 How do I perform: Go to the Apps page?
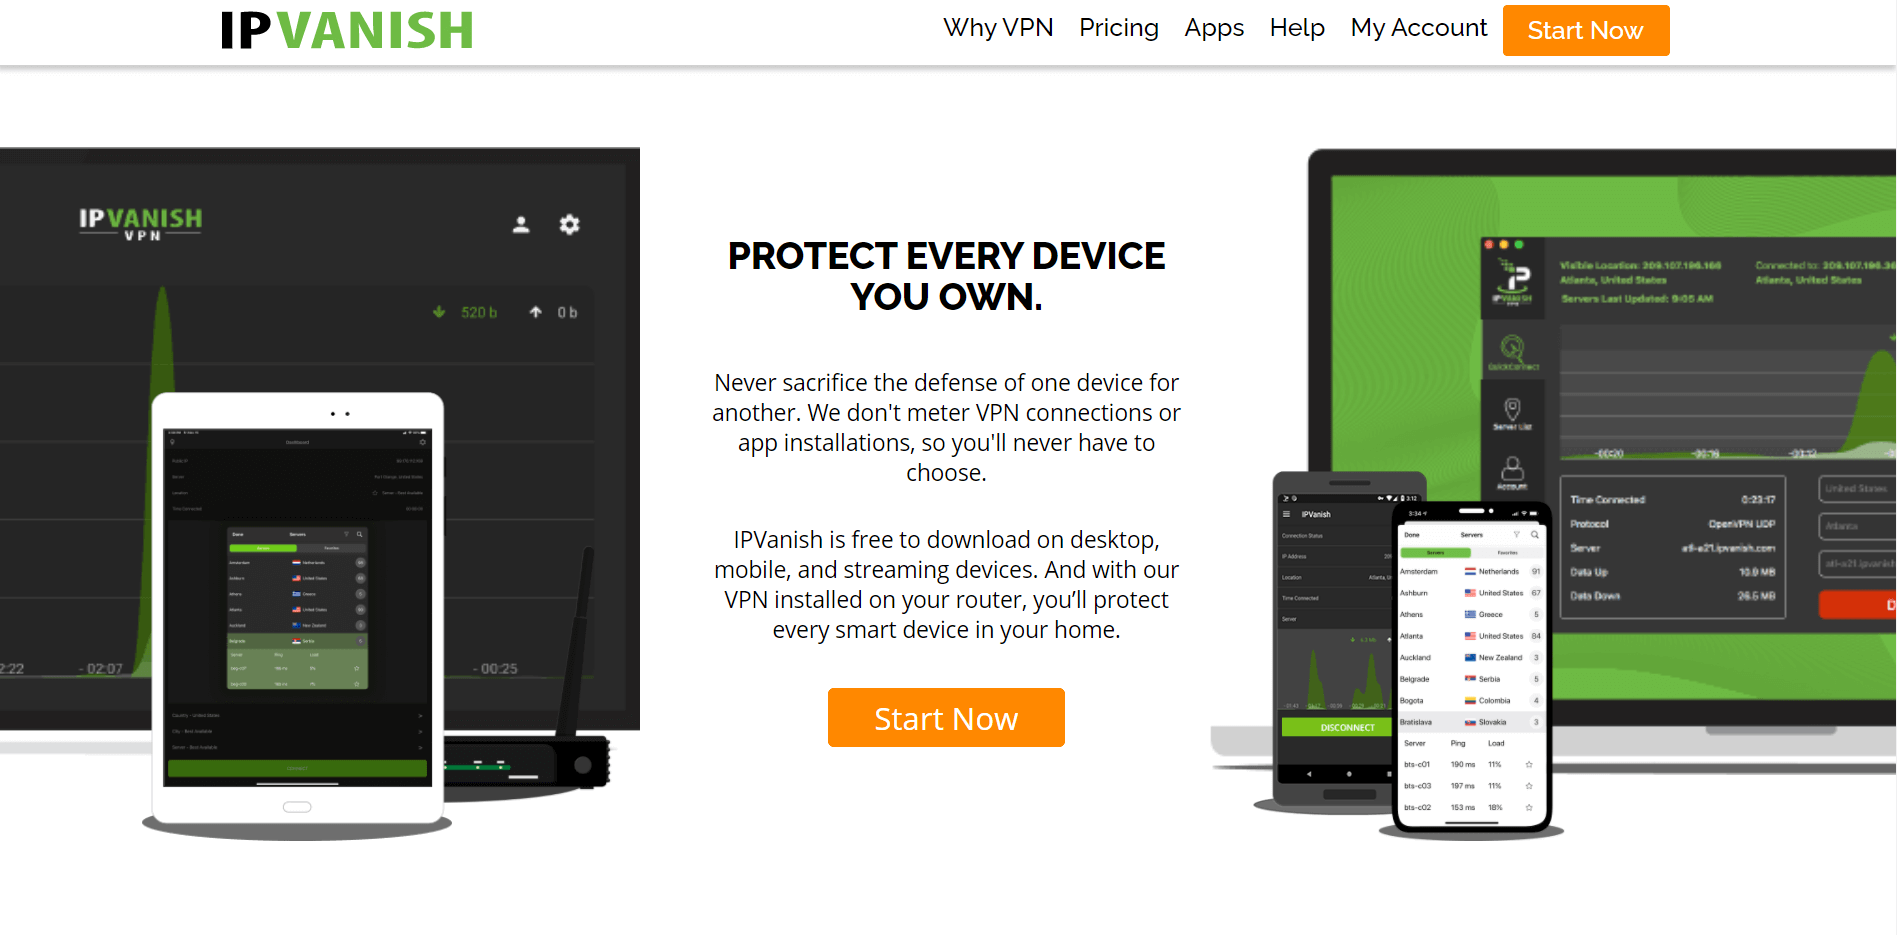pos(1214,28)
